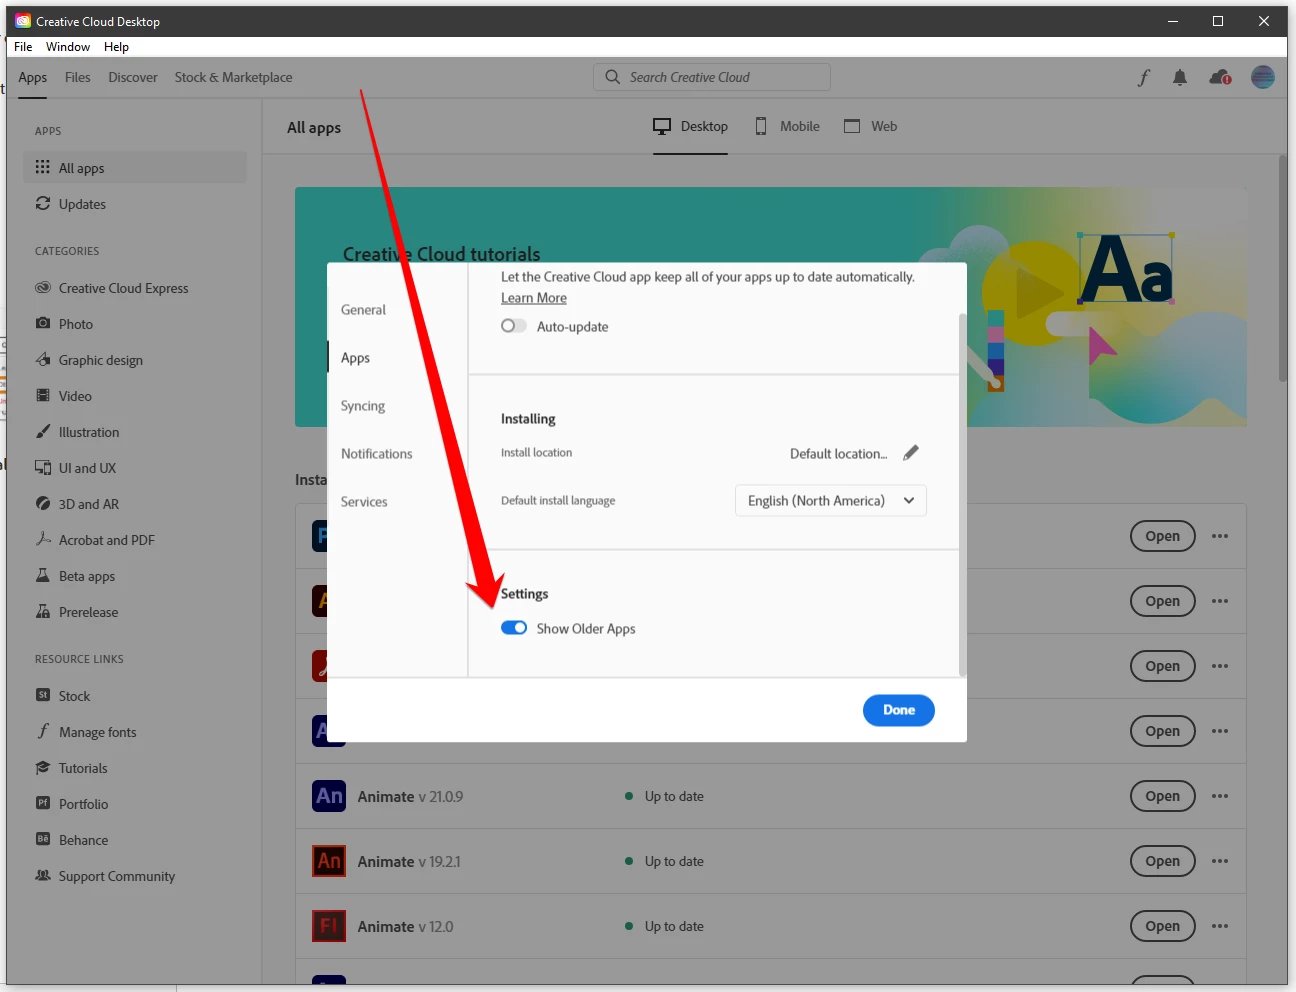This screenshot has width=1296, height=992.
Task: Open Animate v 21.0.9
Action: 1163,796
